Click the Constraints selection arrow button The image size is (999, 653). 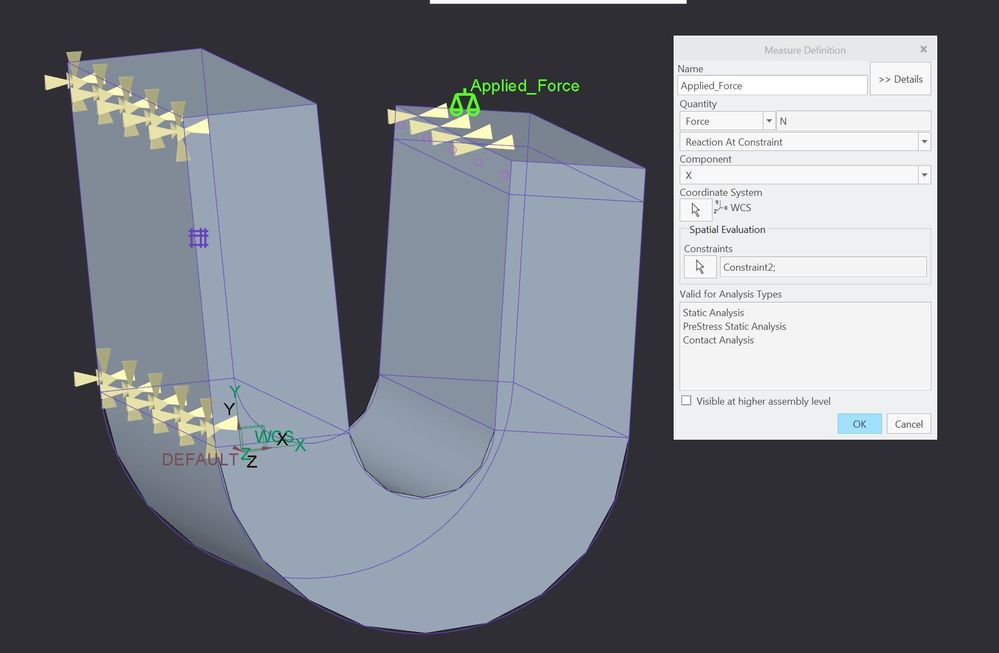pyautogui.click(x=699, y=267)
